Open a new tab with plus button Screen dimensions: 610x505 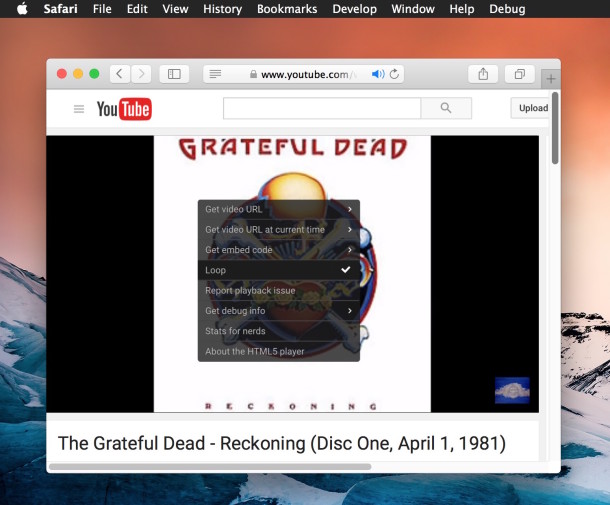point(550,79)
